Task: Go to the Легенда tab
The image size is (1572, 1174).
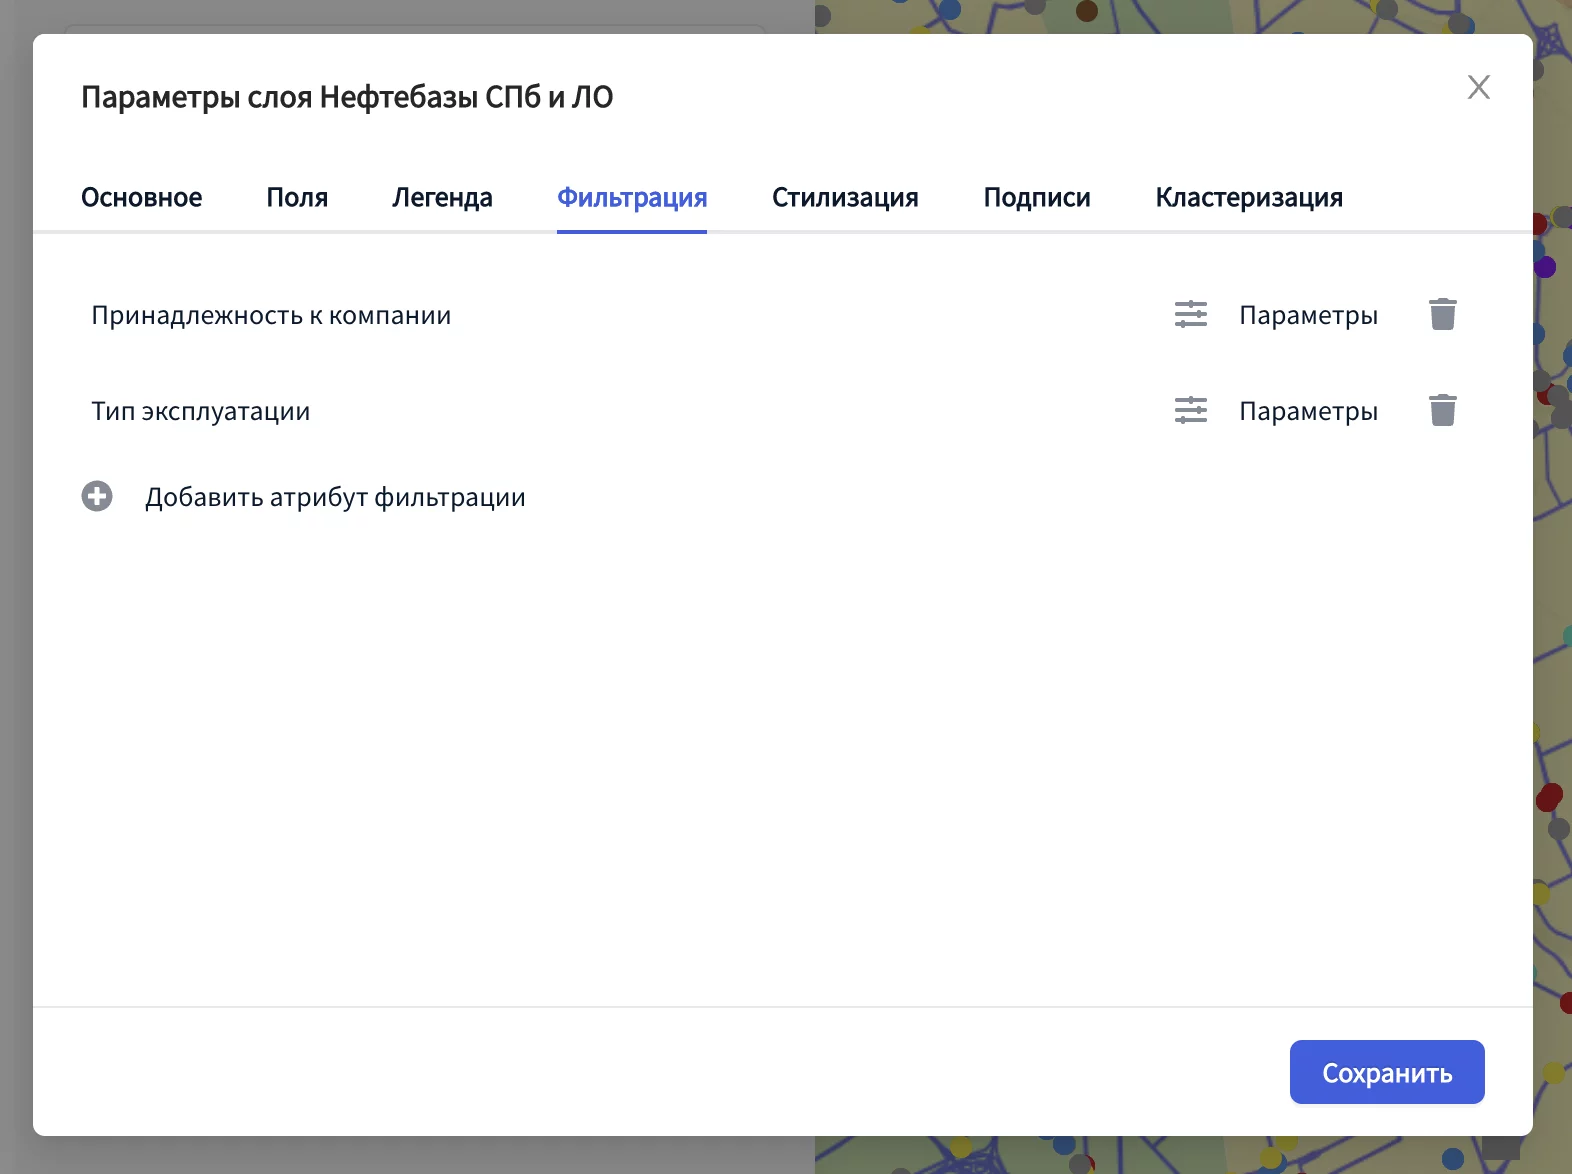Action: 442,198
